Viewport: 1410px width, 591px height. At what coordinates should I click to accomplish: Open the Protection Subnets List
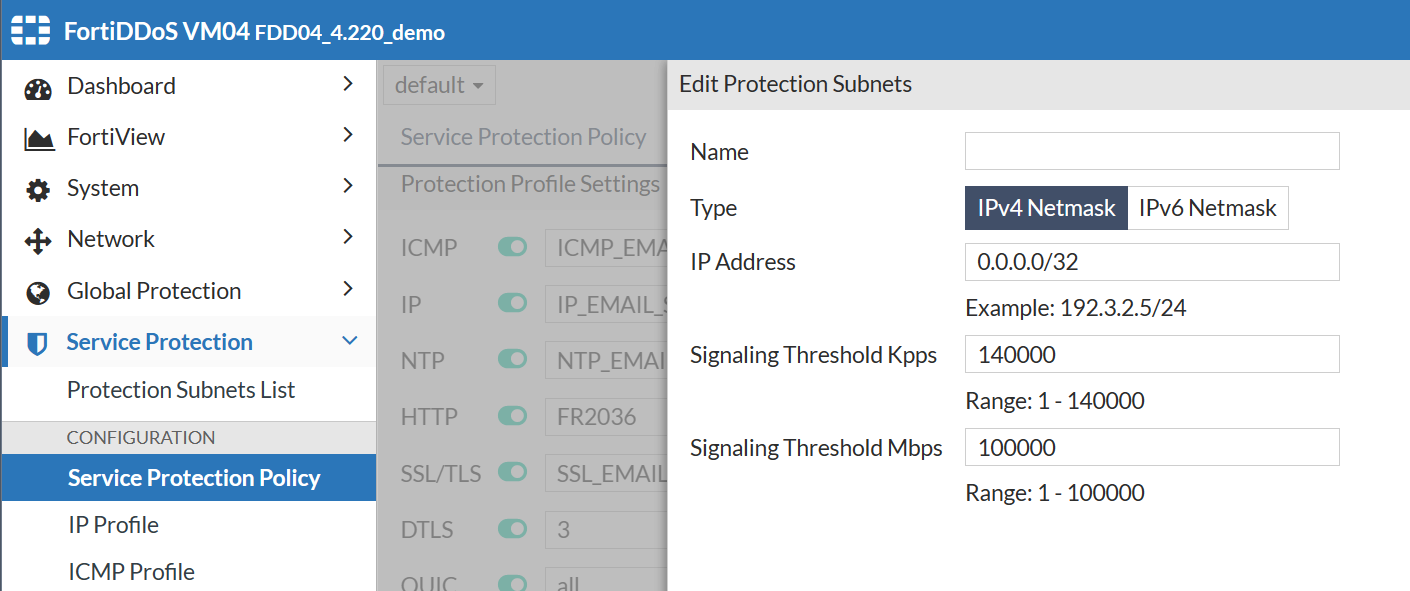(x=180, y=389)
